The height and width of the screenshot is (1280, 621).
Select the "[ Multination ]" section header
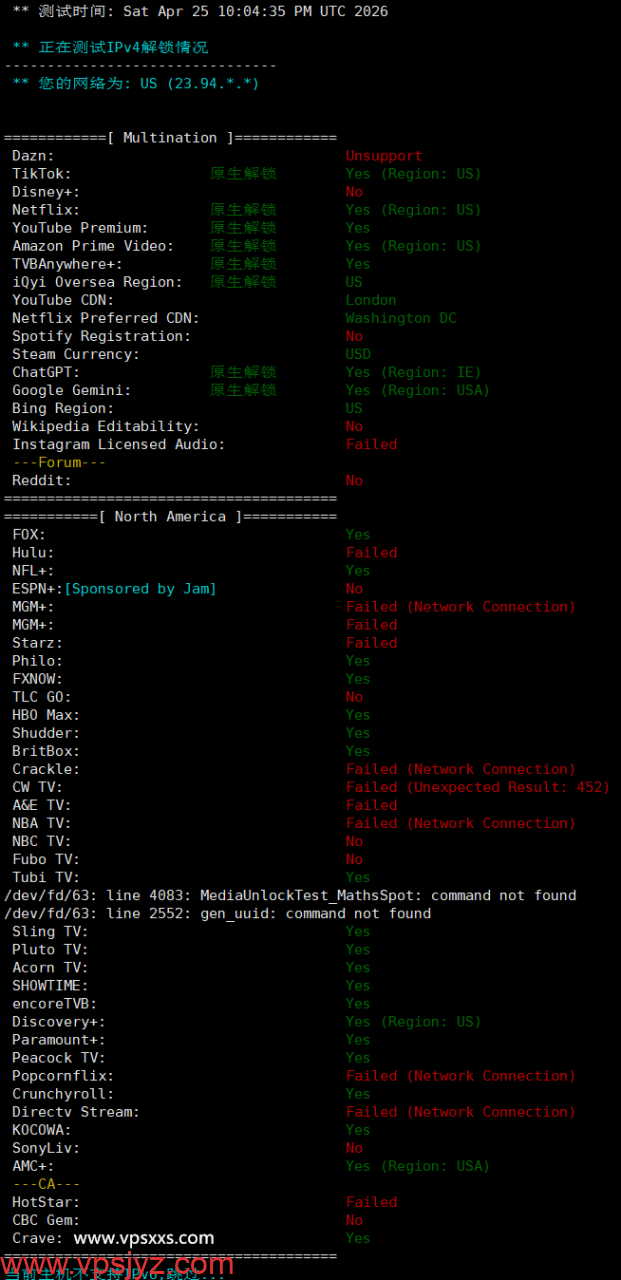pyautogui.click(x=171, y=138)
